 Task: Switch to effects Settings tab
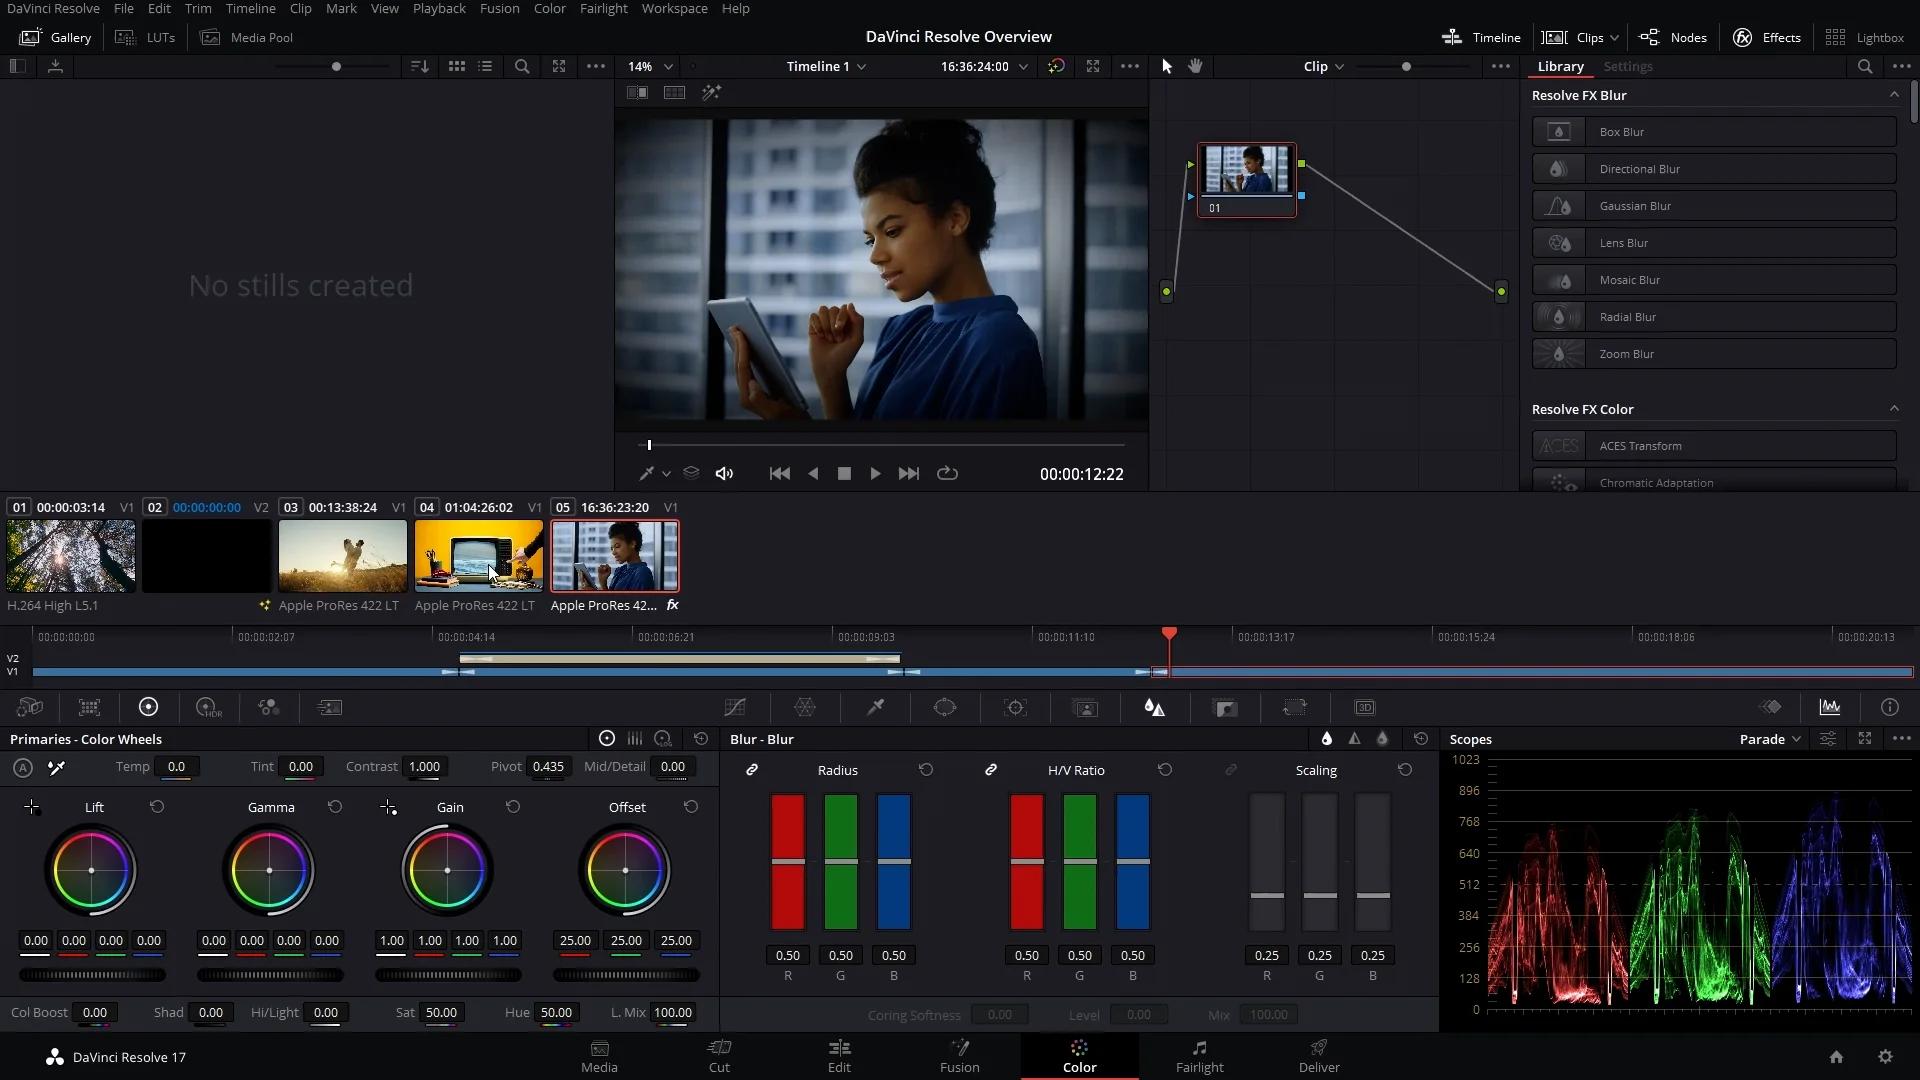tap(1627, 66)
